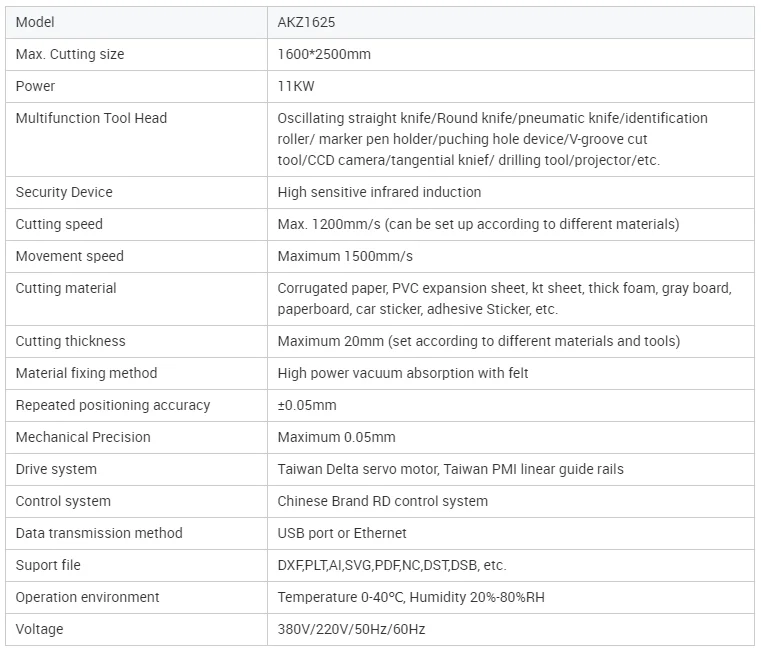The width and height of the screenshot is (761, 649).
Task: Click the Corrugated paper materials description
Action: [x=504, y=298]
